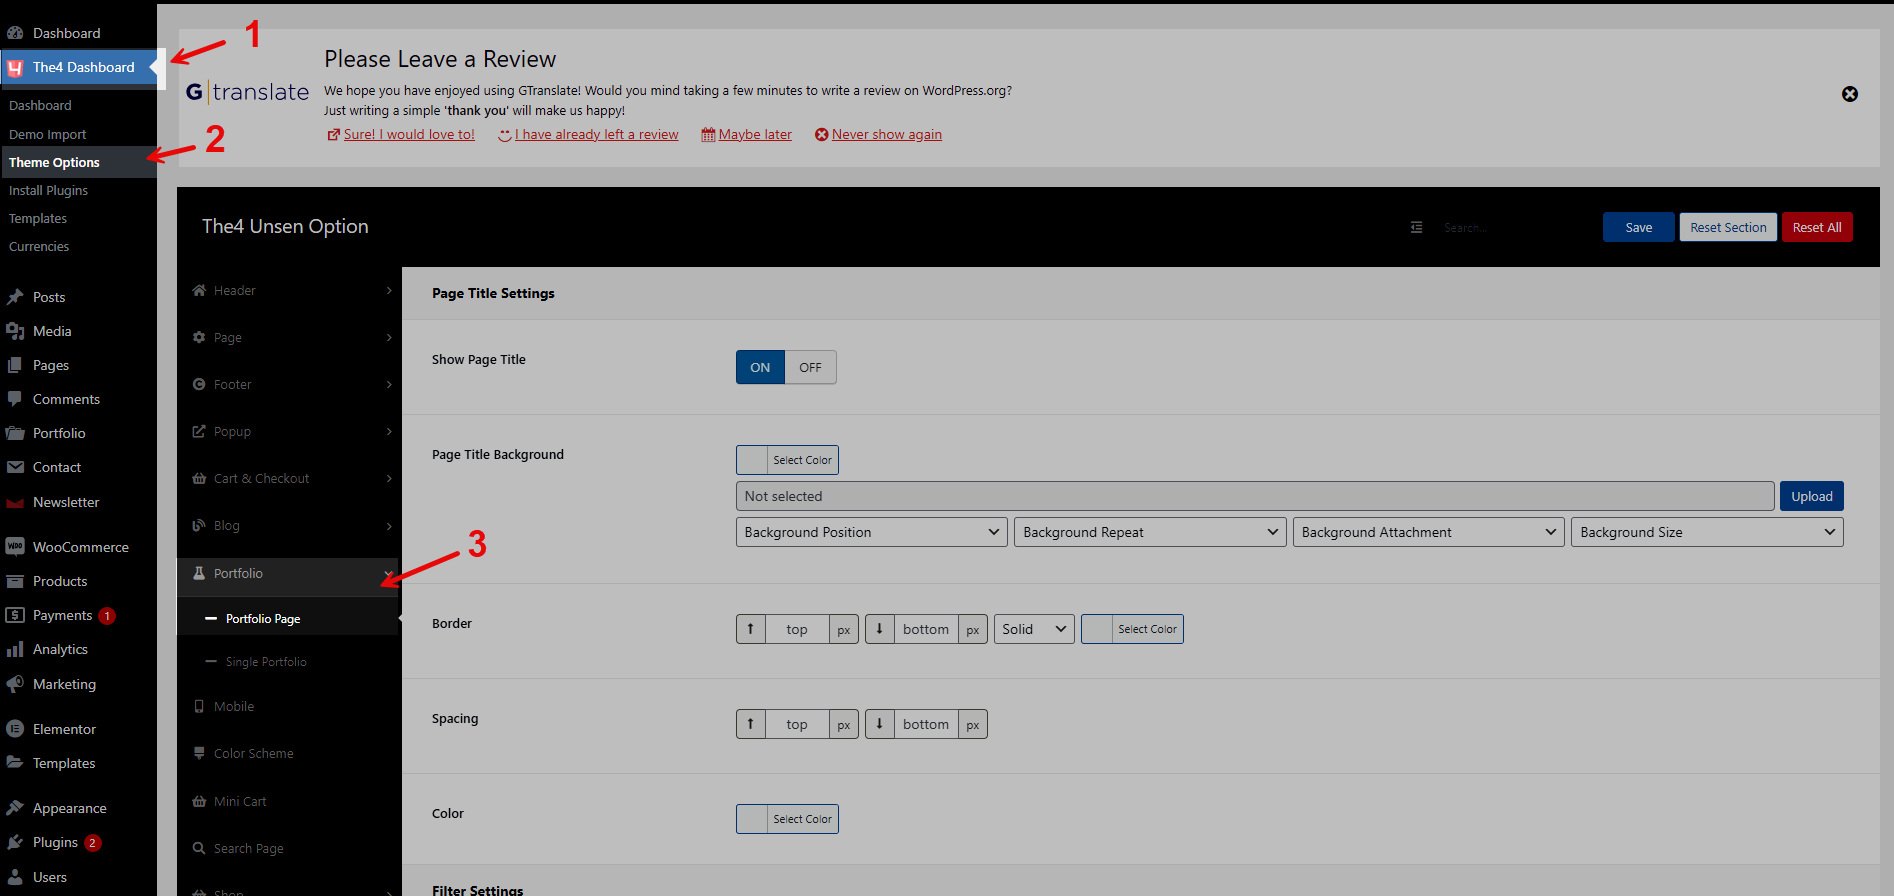The height and width of the screenshot is (896, 1894).
Task: Click the Plugins plug icon
Action: pos(15,842)
